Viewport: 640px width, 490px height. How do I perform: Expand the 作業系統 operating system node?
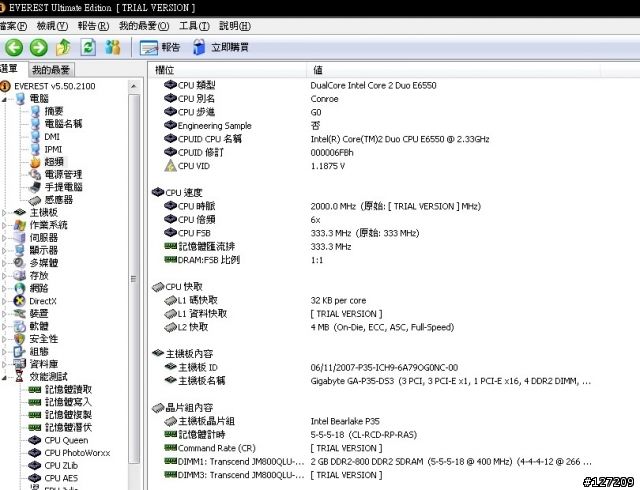click(x=4, y=225)
